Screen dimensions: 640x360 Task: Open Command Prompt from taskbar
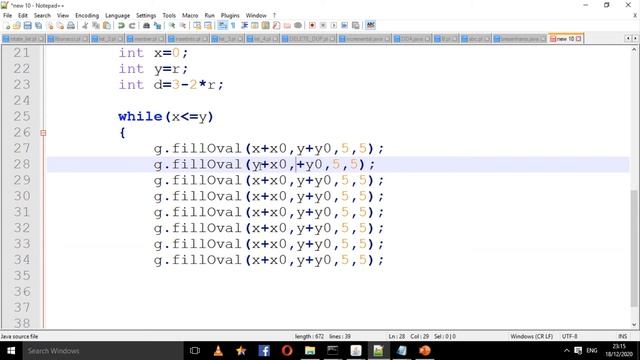point(333,351)
